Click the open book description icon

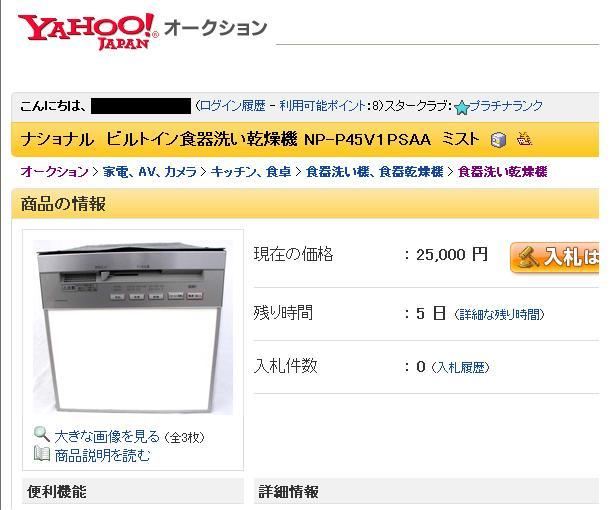pos(42,454)
